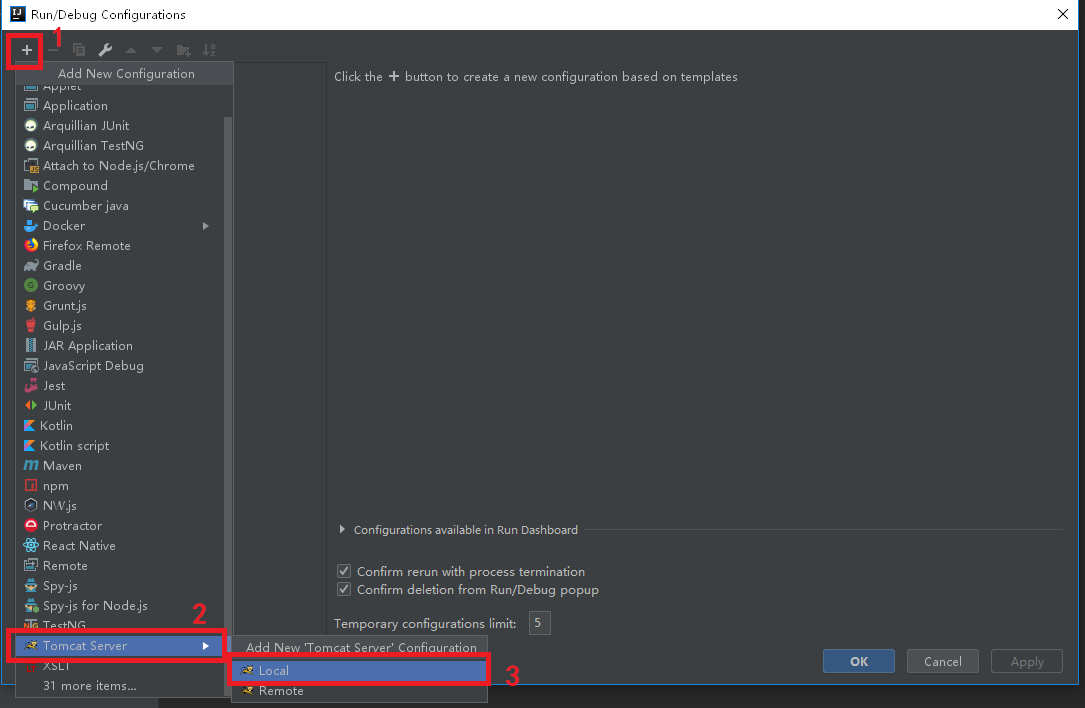Screen dimensions: 1085x708
Task: Select Spy-js for Node.js entry
Action: [120, 606]
